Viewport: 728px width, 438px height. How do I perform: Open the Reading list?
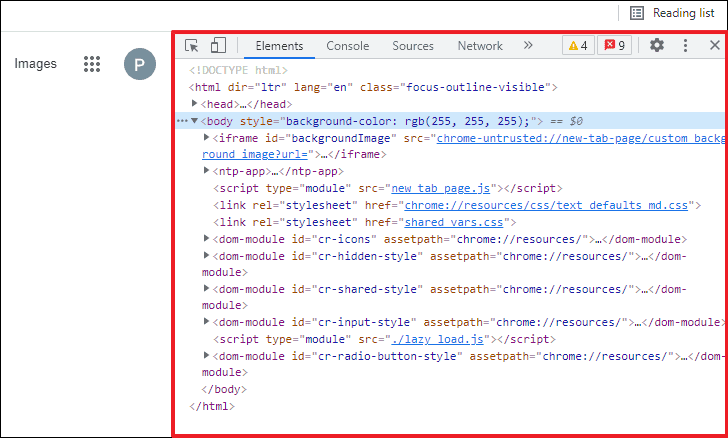point(672,13)
